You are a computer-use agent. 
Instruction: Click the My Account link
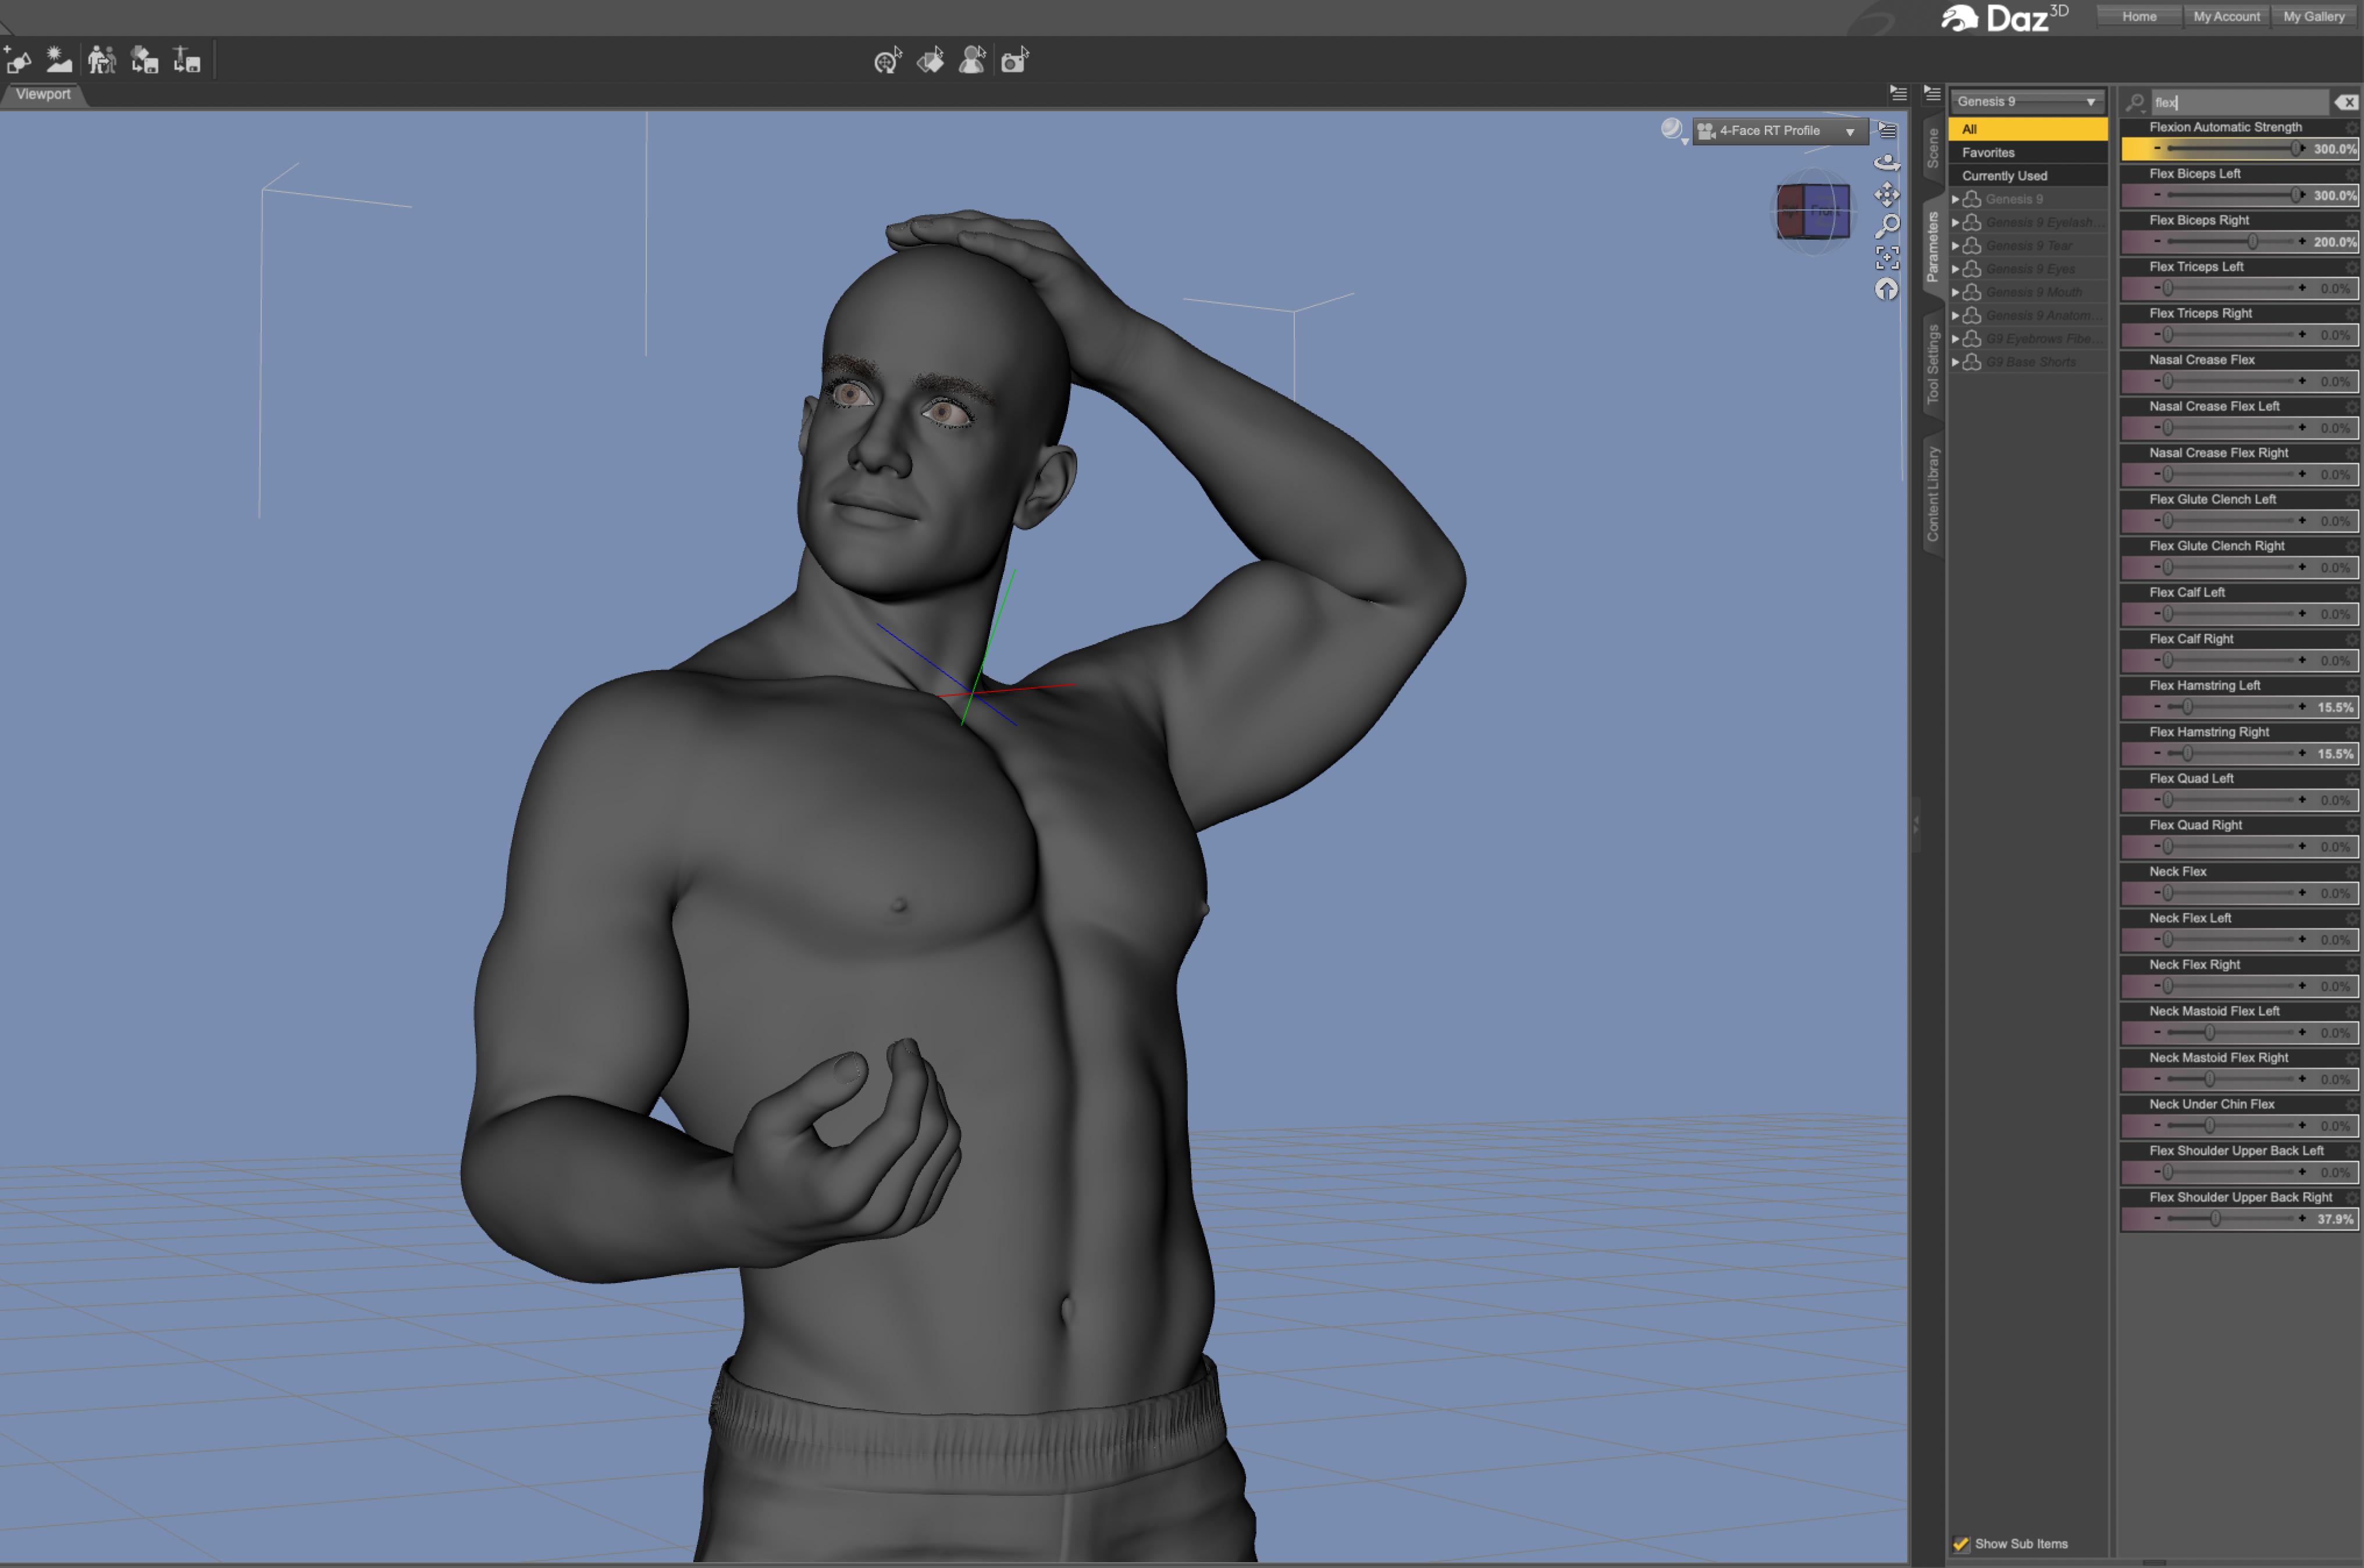[x=2226, y=16]
